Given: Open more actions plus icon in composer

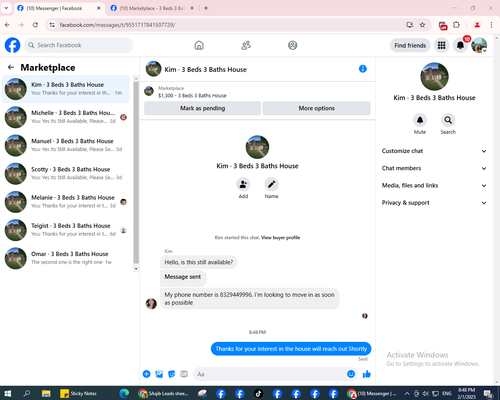Looking at the screenshot, I should (147, 374).
